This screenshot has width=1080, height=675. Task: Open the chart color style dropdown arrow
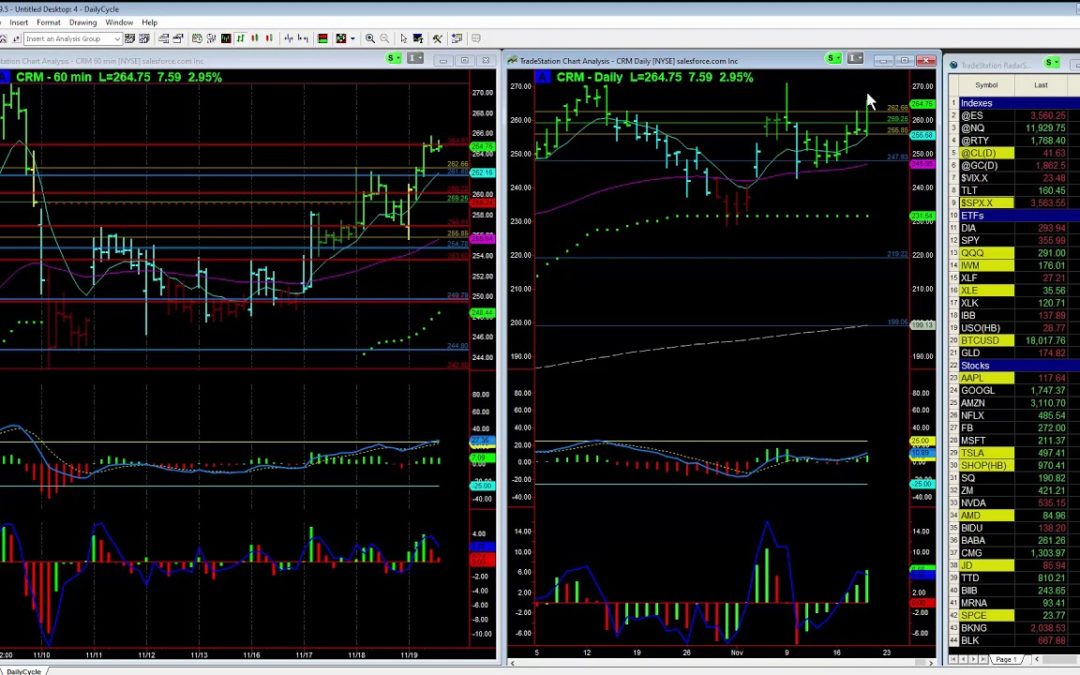pyautogui.click(x=352, y=38)
